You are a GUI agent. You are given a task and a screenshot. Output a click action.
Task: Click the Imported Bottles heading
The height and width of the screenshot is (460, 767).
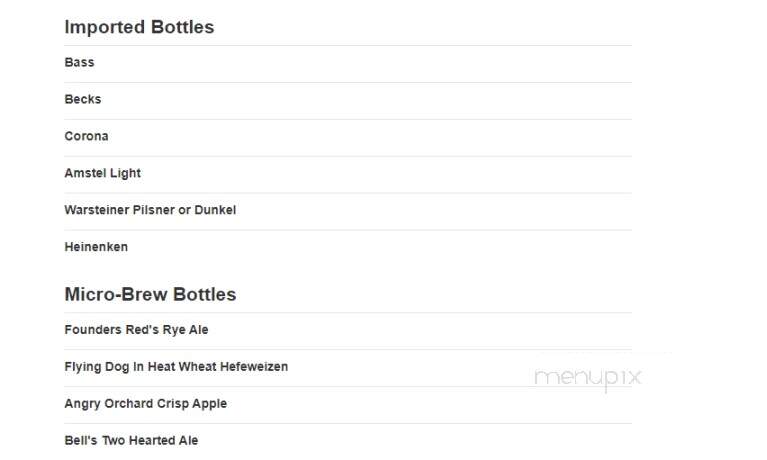click(139, 27)
